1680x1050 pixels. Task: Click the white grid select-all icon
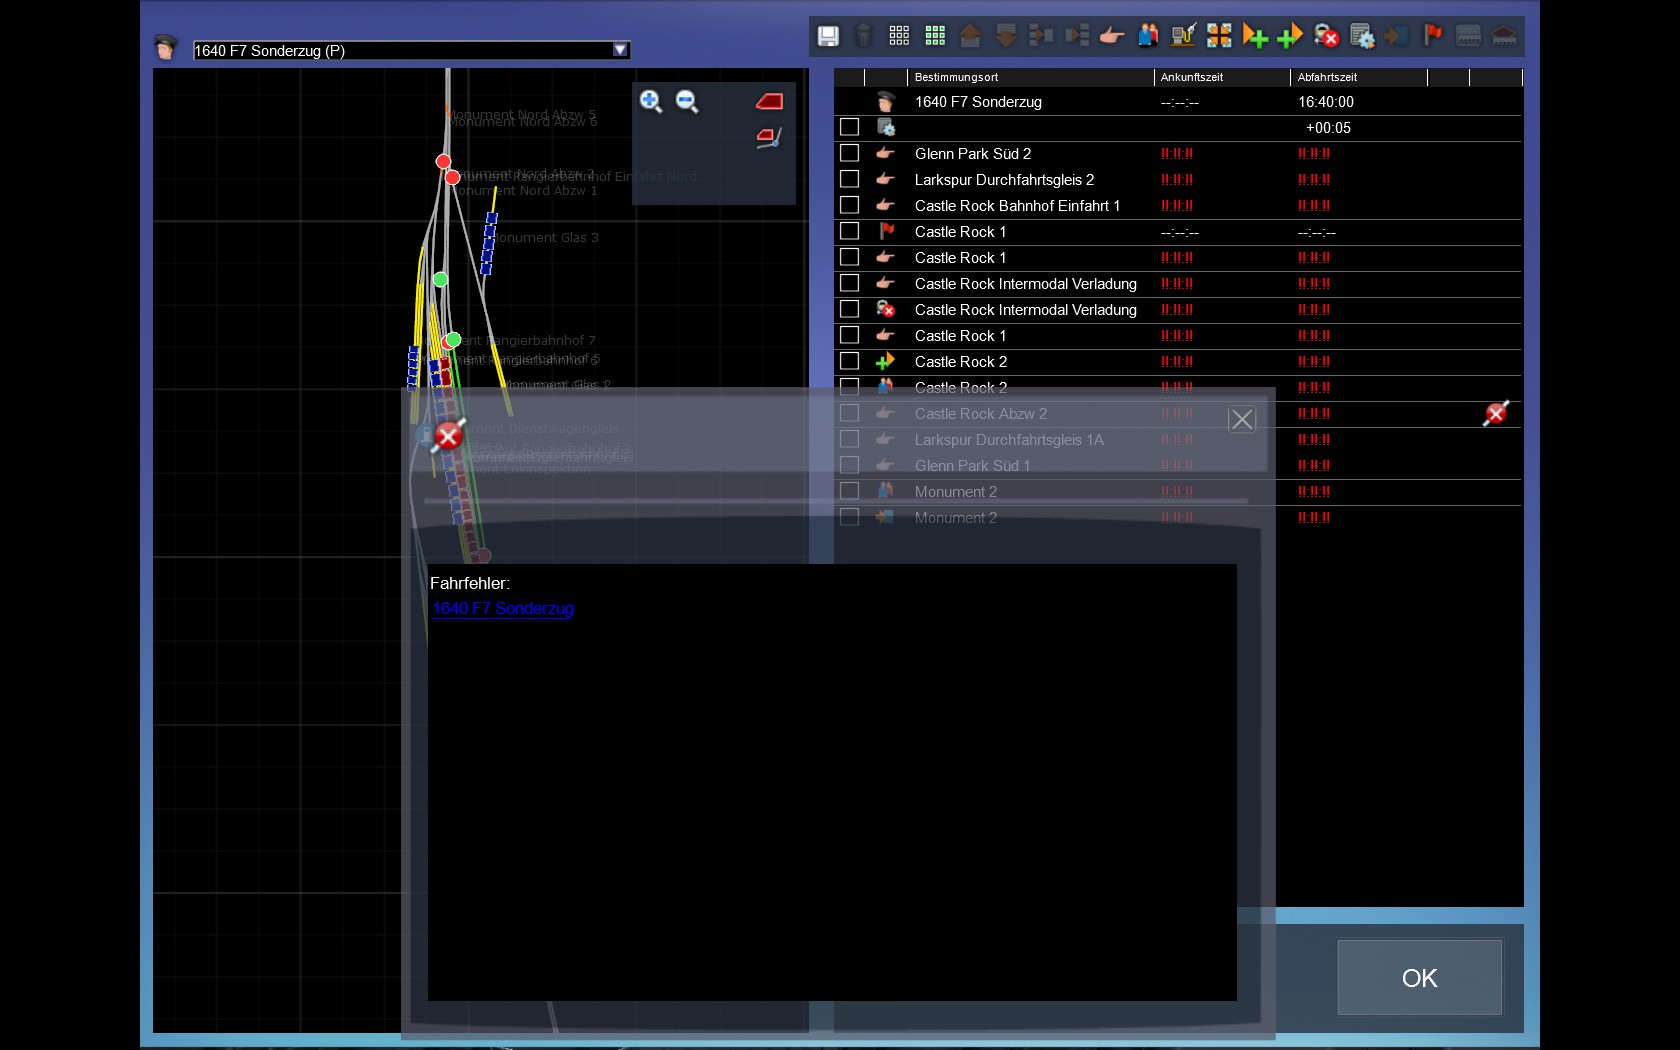(899, 36)
